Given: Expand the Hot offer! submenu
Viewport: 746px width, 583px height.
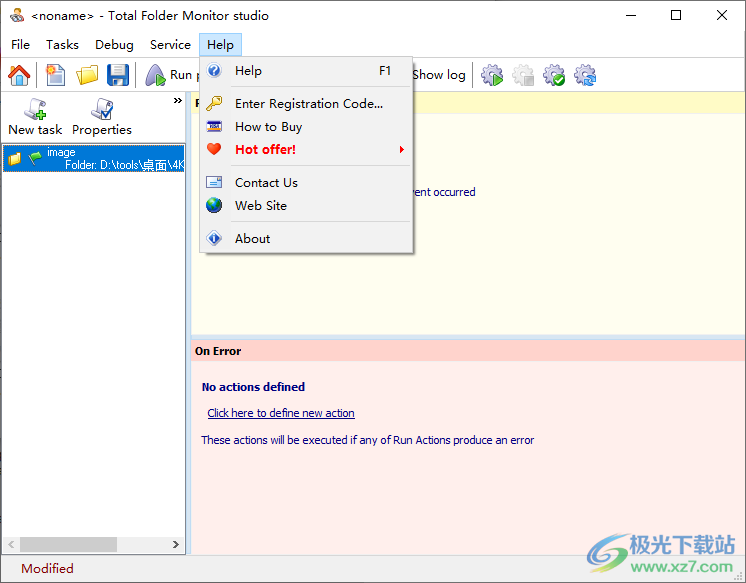Looking at the screenshot, I should click(306, 149).
